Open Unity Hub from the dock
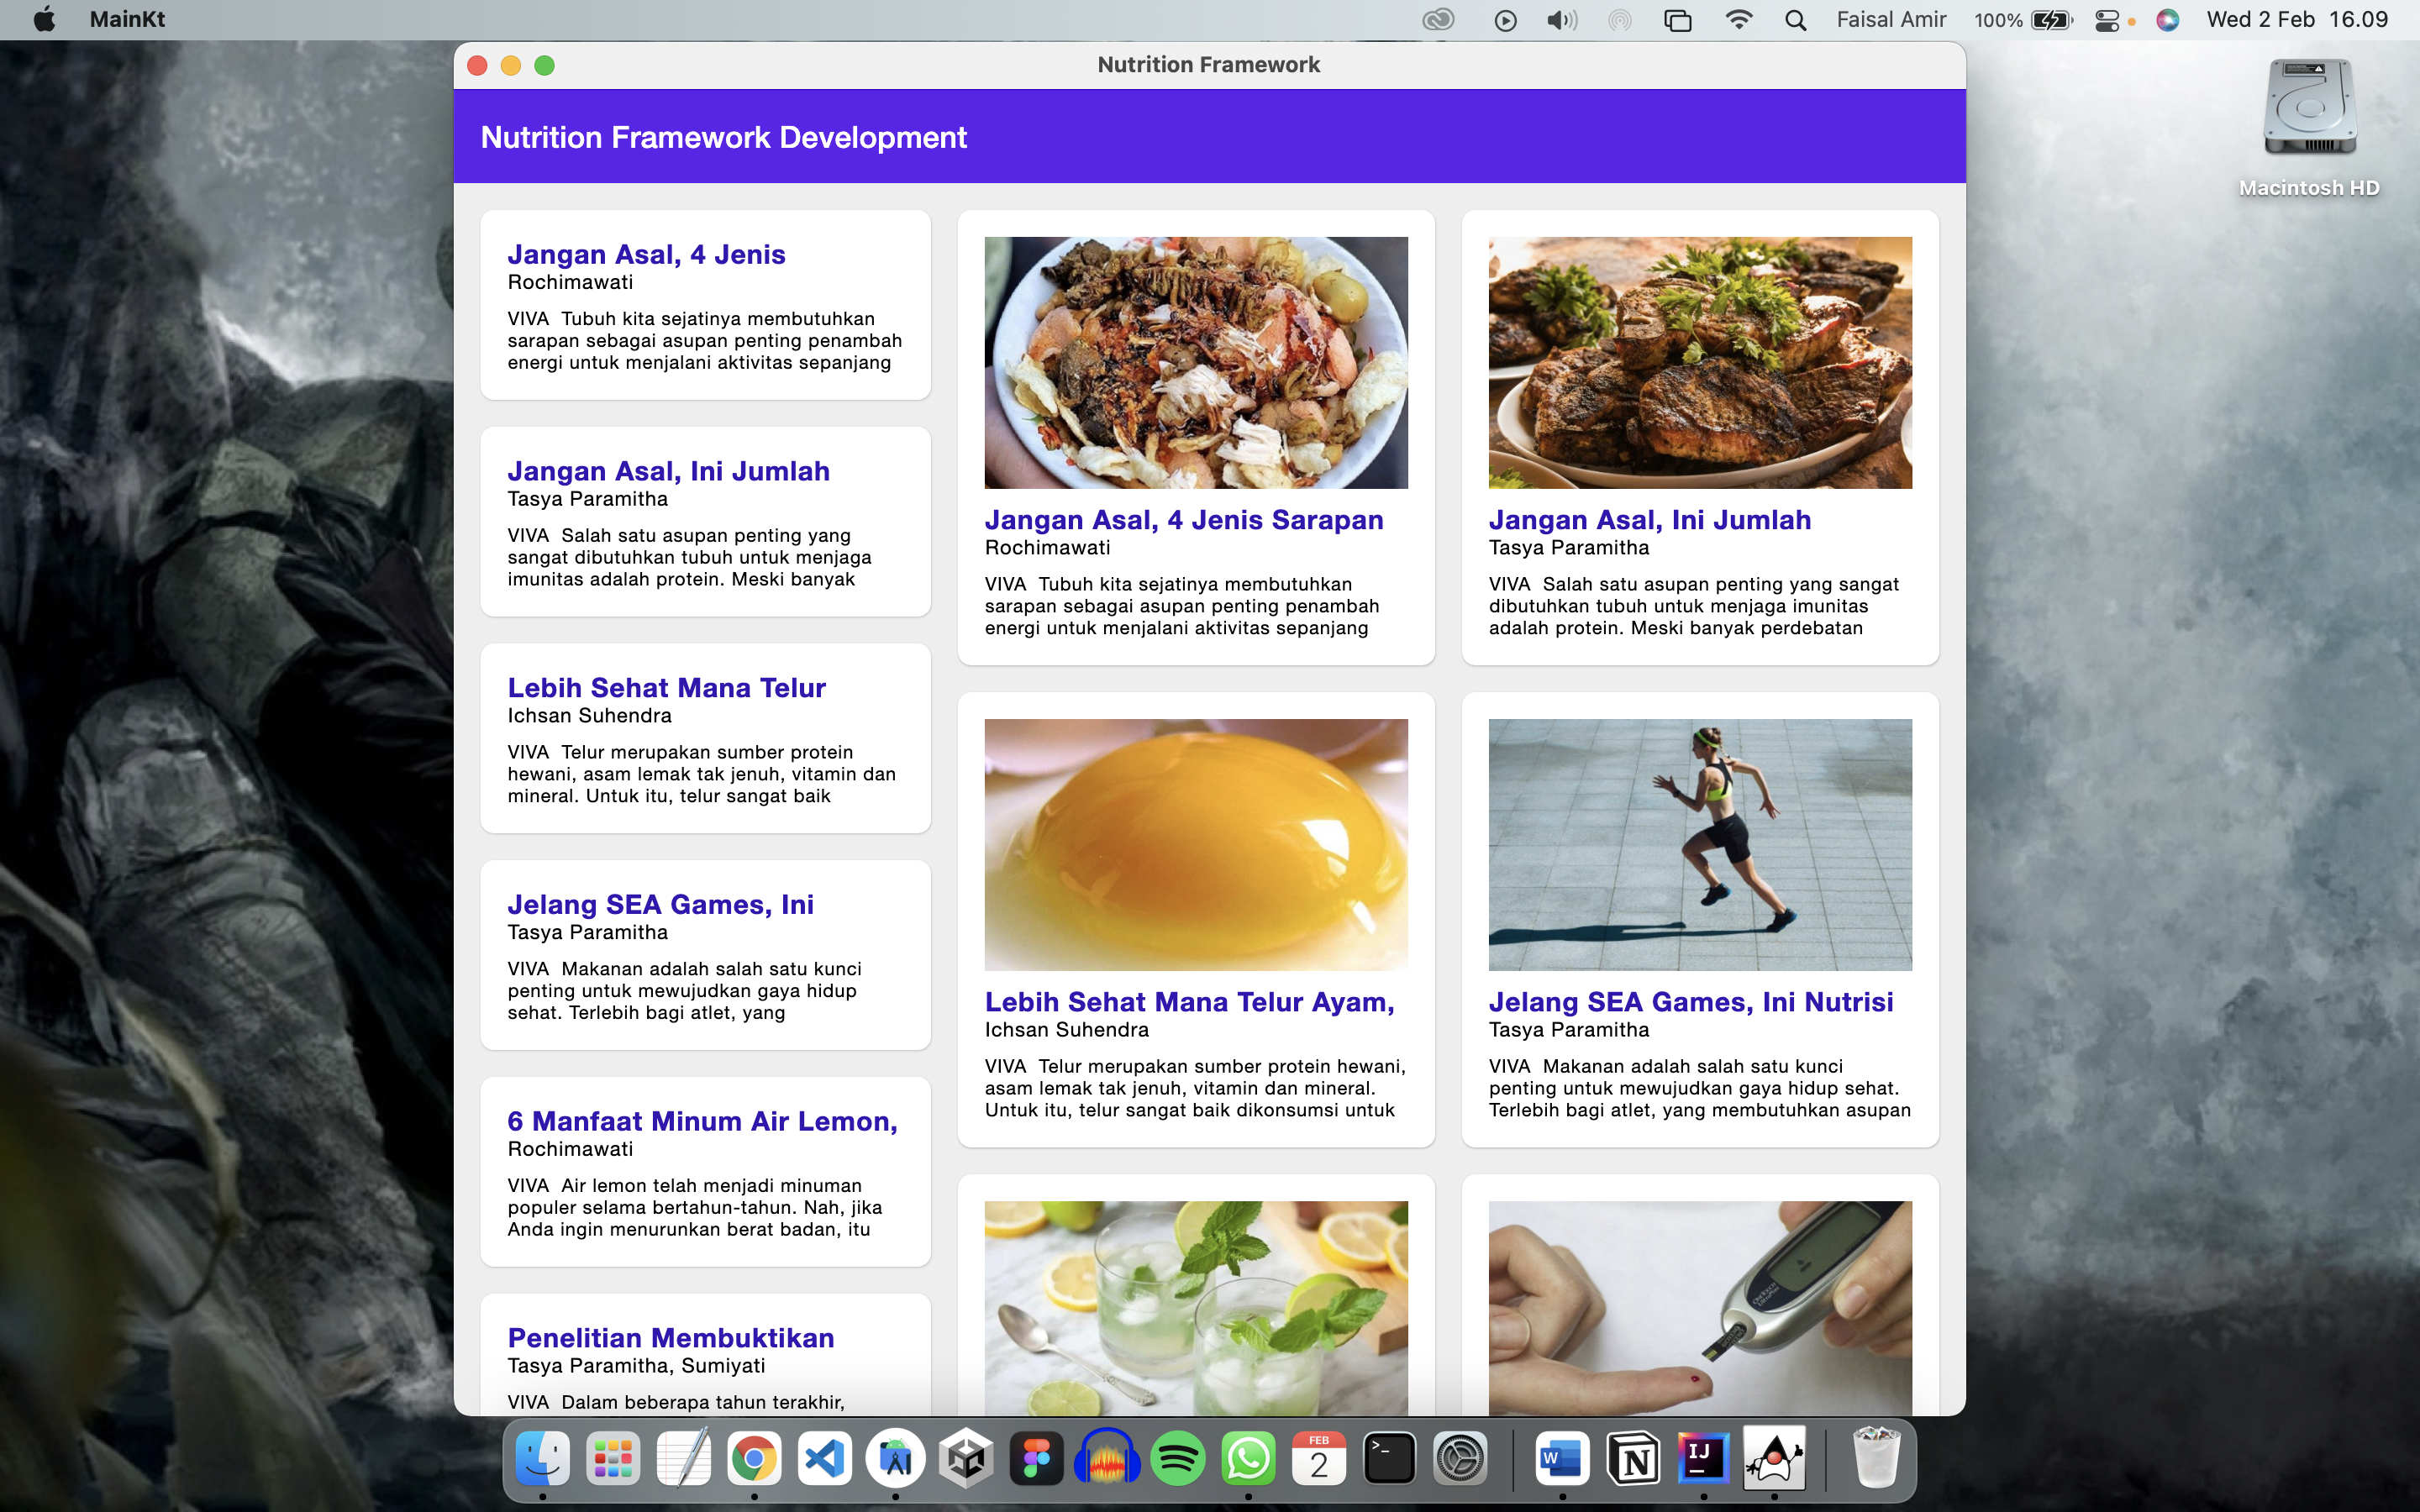2420x1512 pixels. coord(966,1459)
